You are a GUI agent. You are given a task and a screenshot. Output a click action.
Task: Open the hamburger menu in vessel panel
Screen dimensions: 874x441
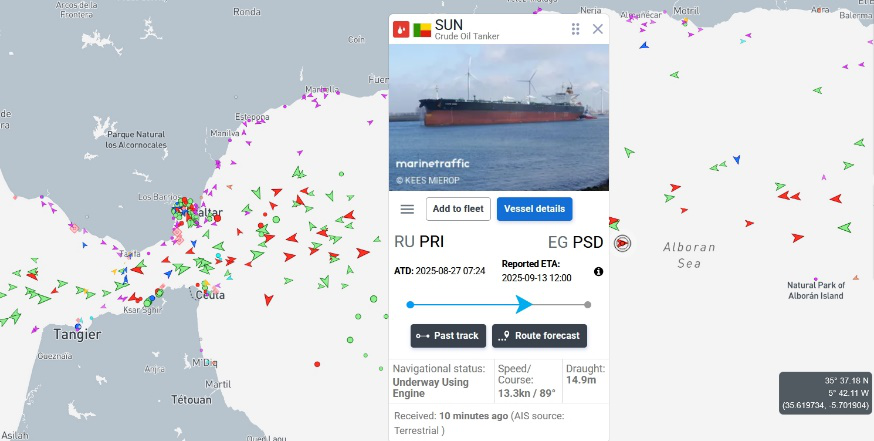click(407, 209)
